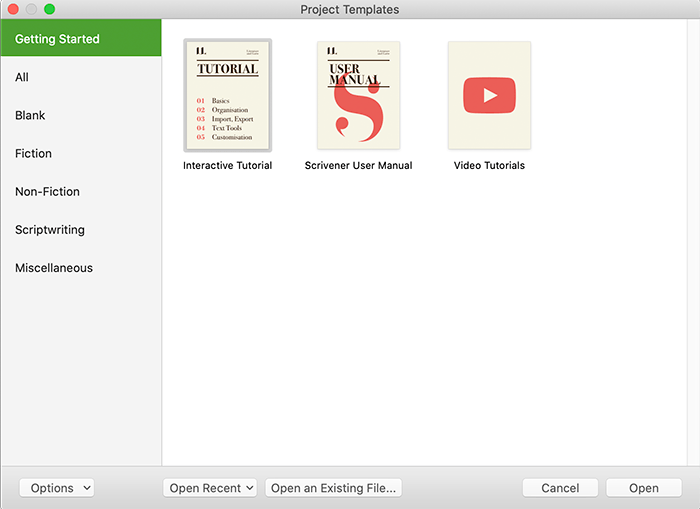Close the window with red button

click(x=13, y=9)
